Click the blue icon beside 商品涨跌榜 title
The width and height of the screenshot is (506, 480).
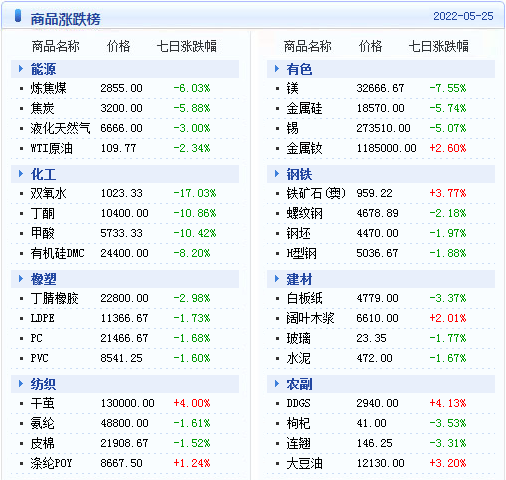pyautogui.click(x=18, y=16)
